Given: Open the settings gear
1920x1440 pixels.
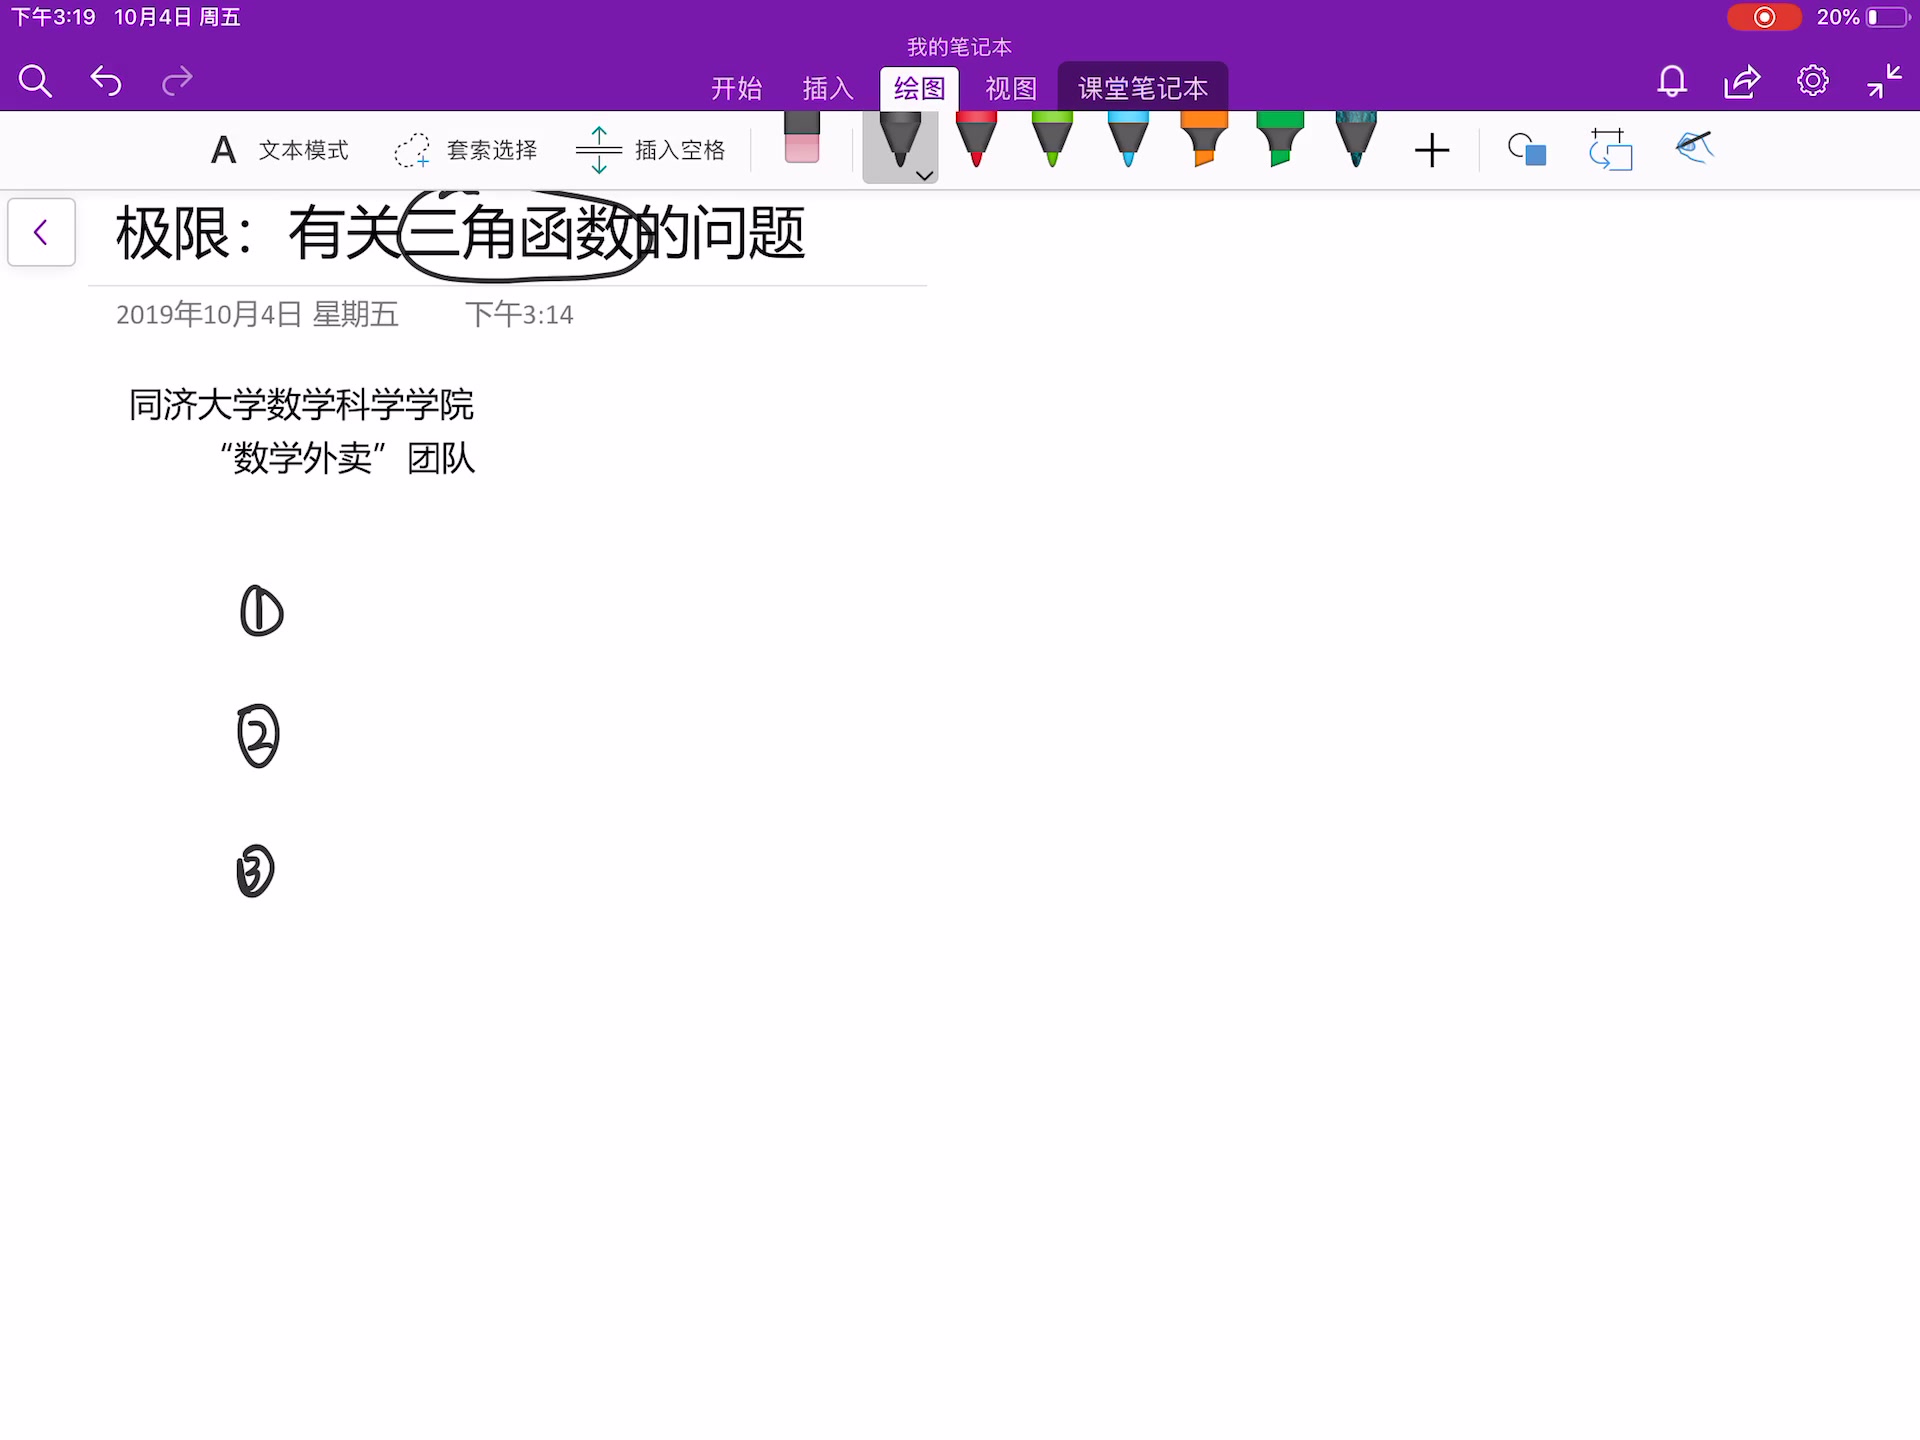Looking at the screenshot, I should (1813, 81).
